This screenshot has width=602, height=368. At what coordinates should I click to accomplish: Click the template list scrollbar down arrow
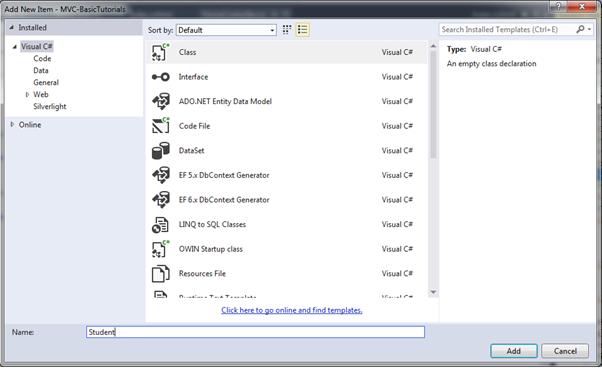[x=433, y=292]
